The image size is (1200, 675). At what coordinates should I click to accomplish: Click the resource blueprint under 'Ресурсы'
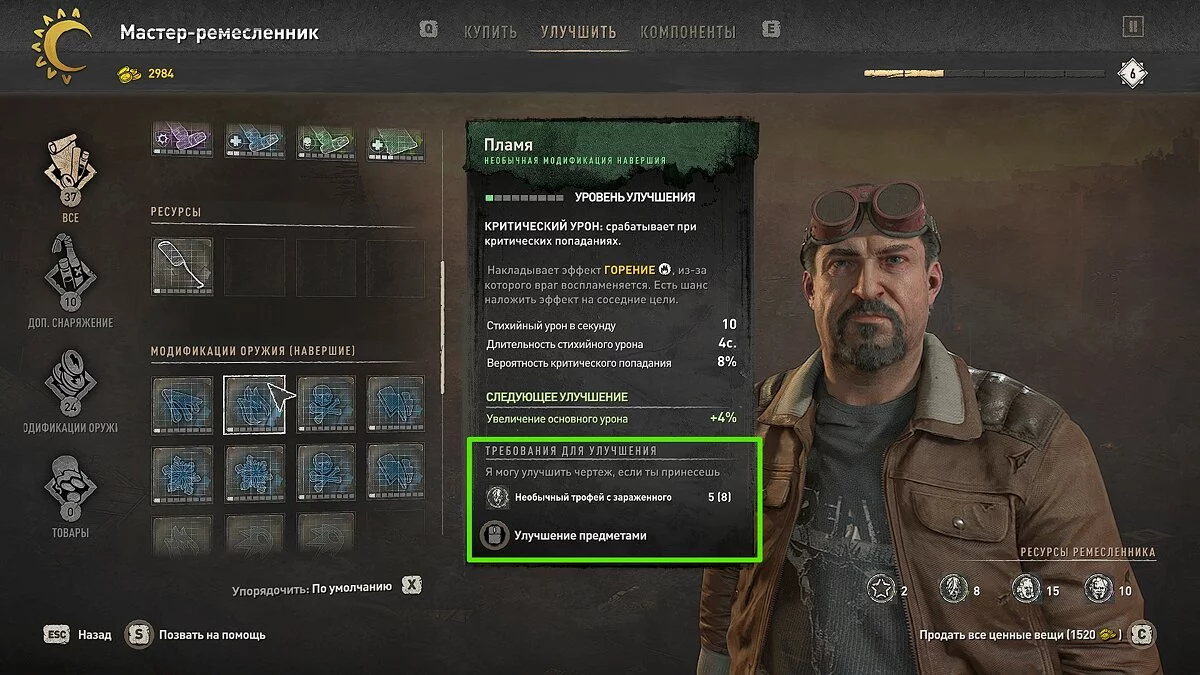pos(182,266)
